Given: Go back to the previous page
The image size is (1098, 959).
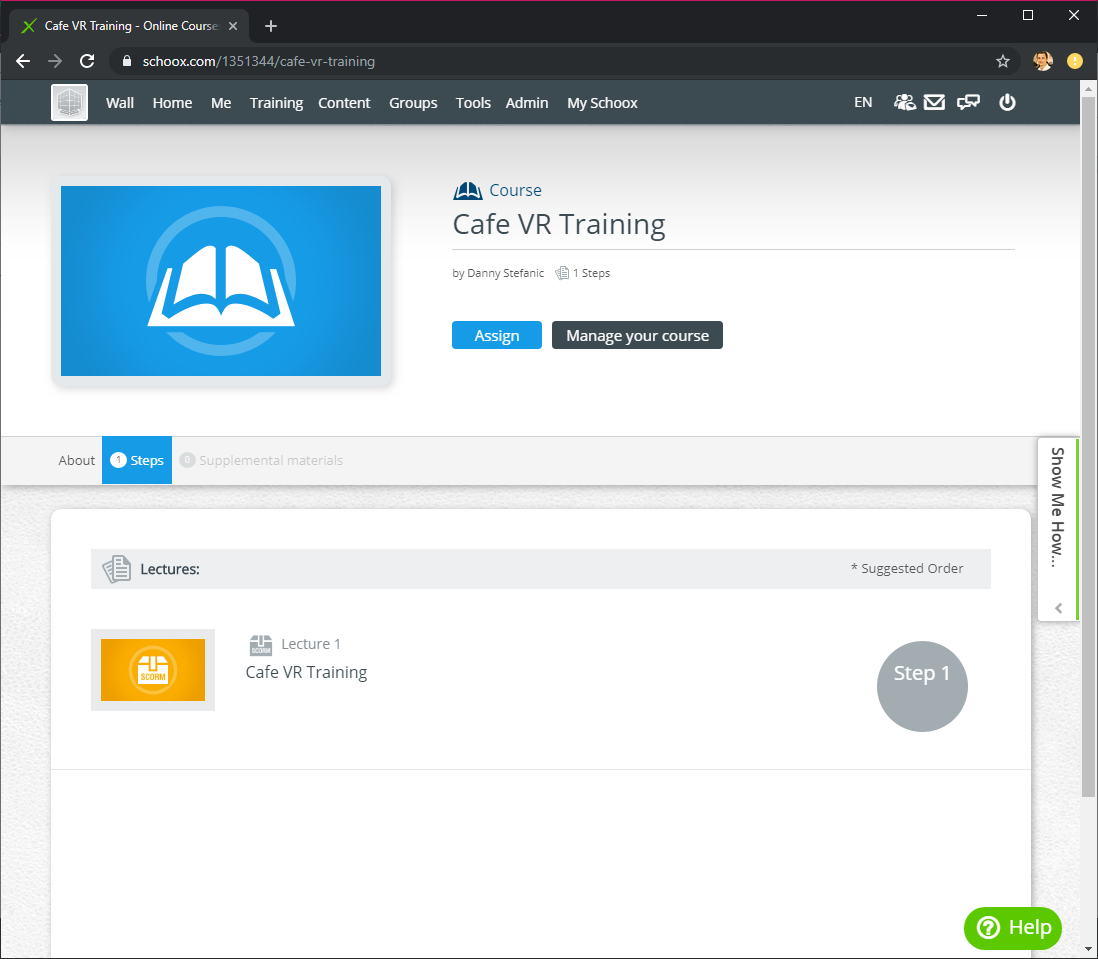Looking at the screenshot, I should (x=23, y=62).
